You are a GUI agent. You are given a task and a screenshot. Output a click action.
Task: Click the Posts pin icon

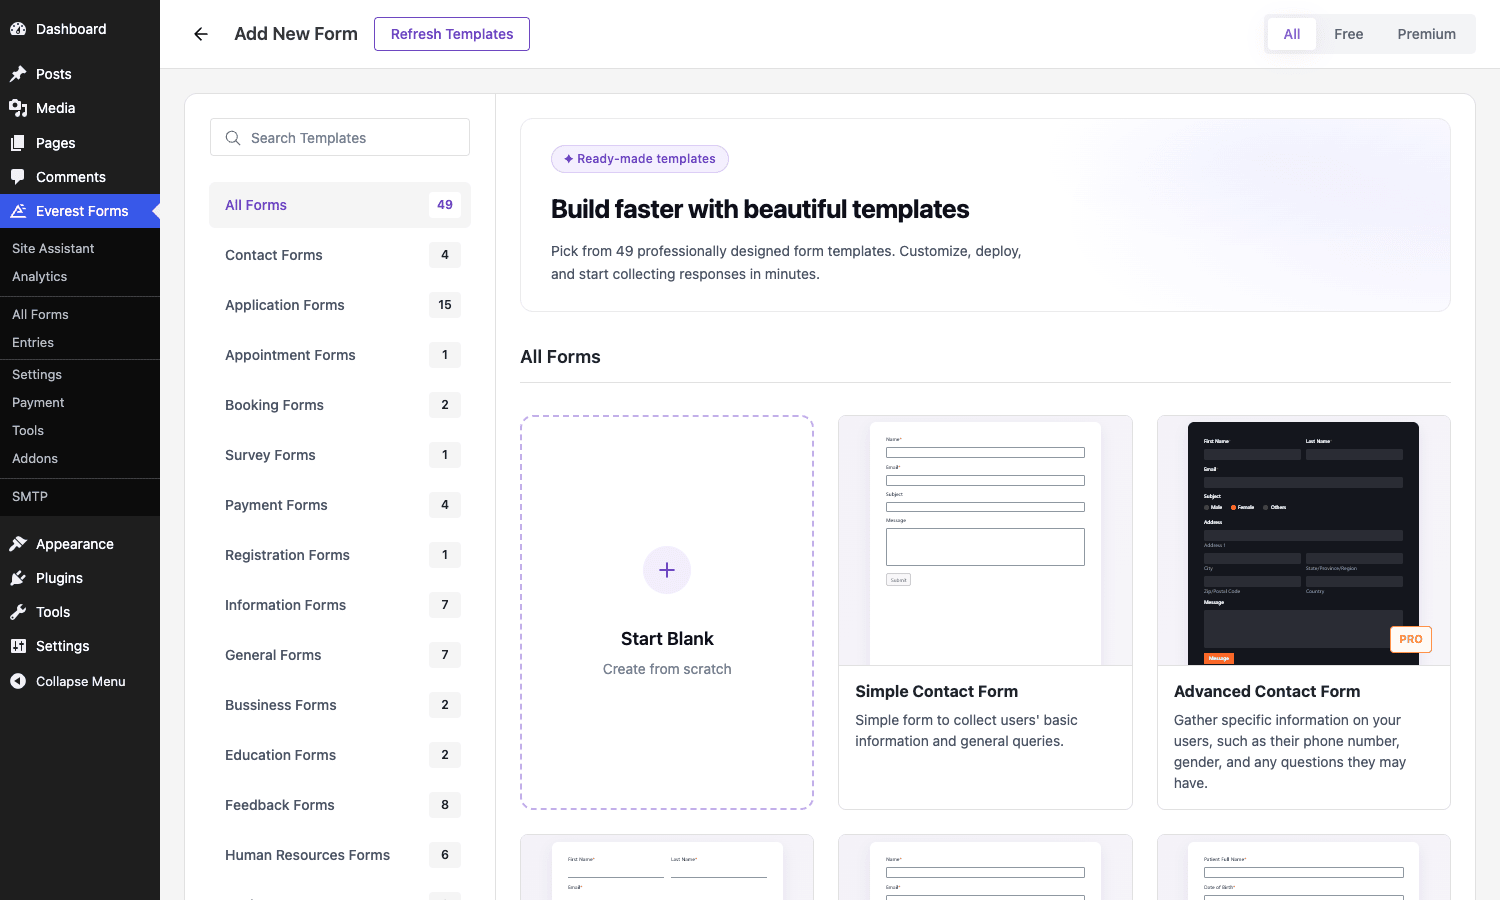pos(18,74)
